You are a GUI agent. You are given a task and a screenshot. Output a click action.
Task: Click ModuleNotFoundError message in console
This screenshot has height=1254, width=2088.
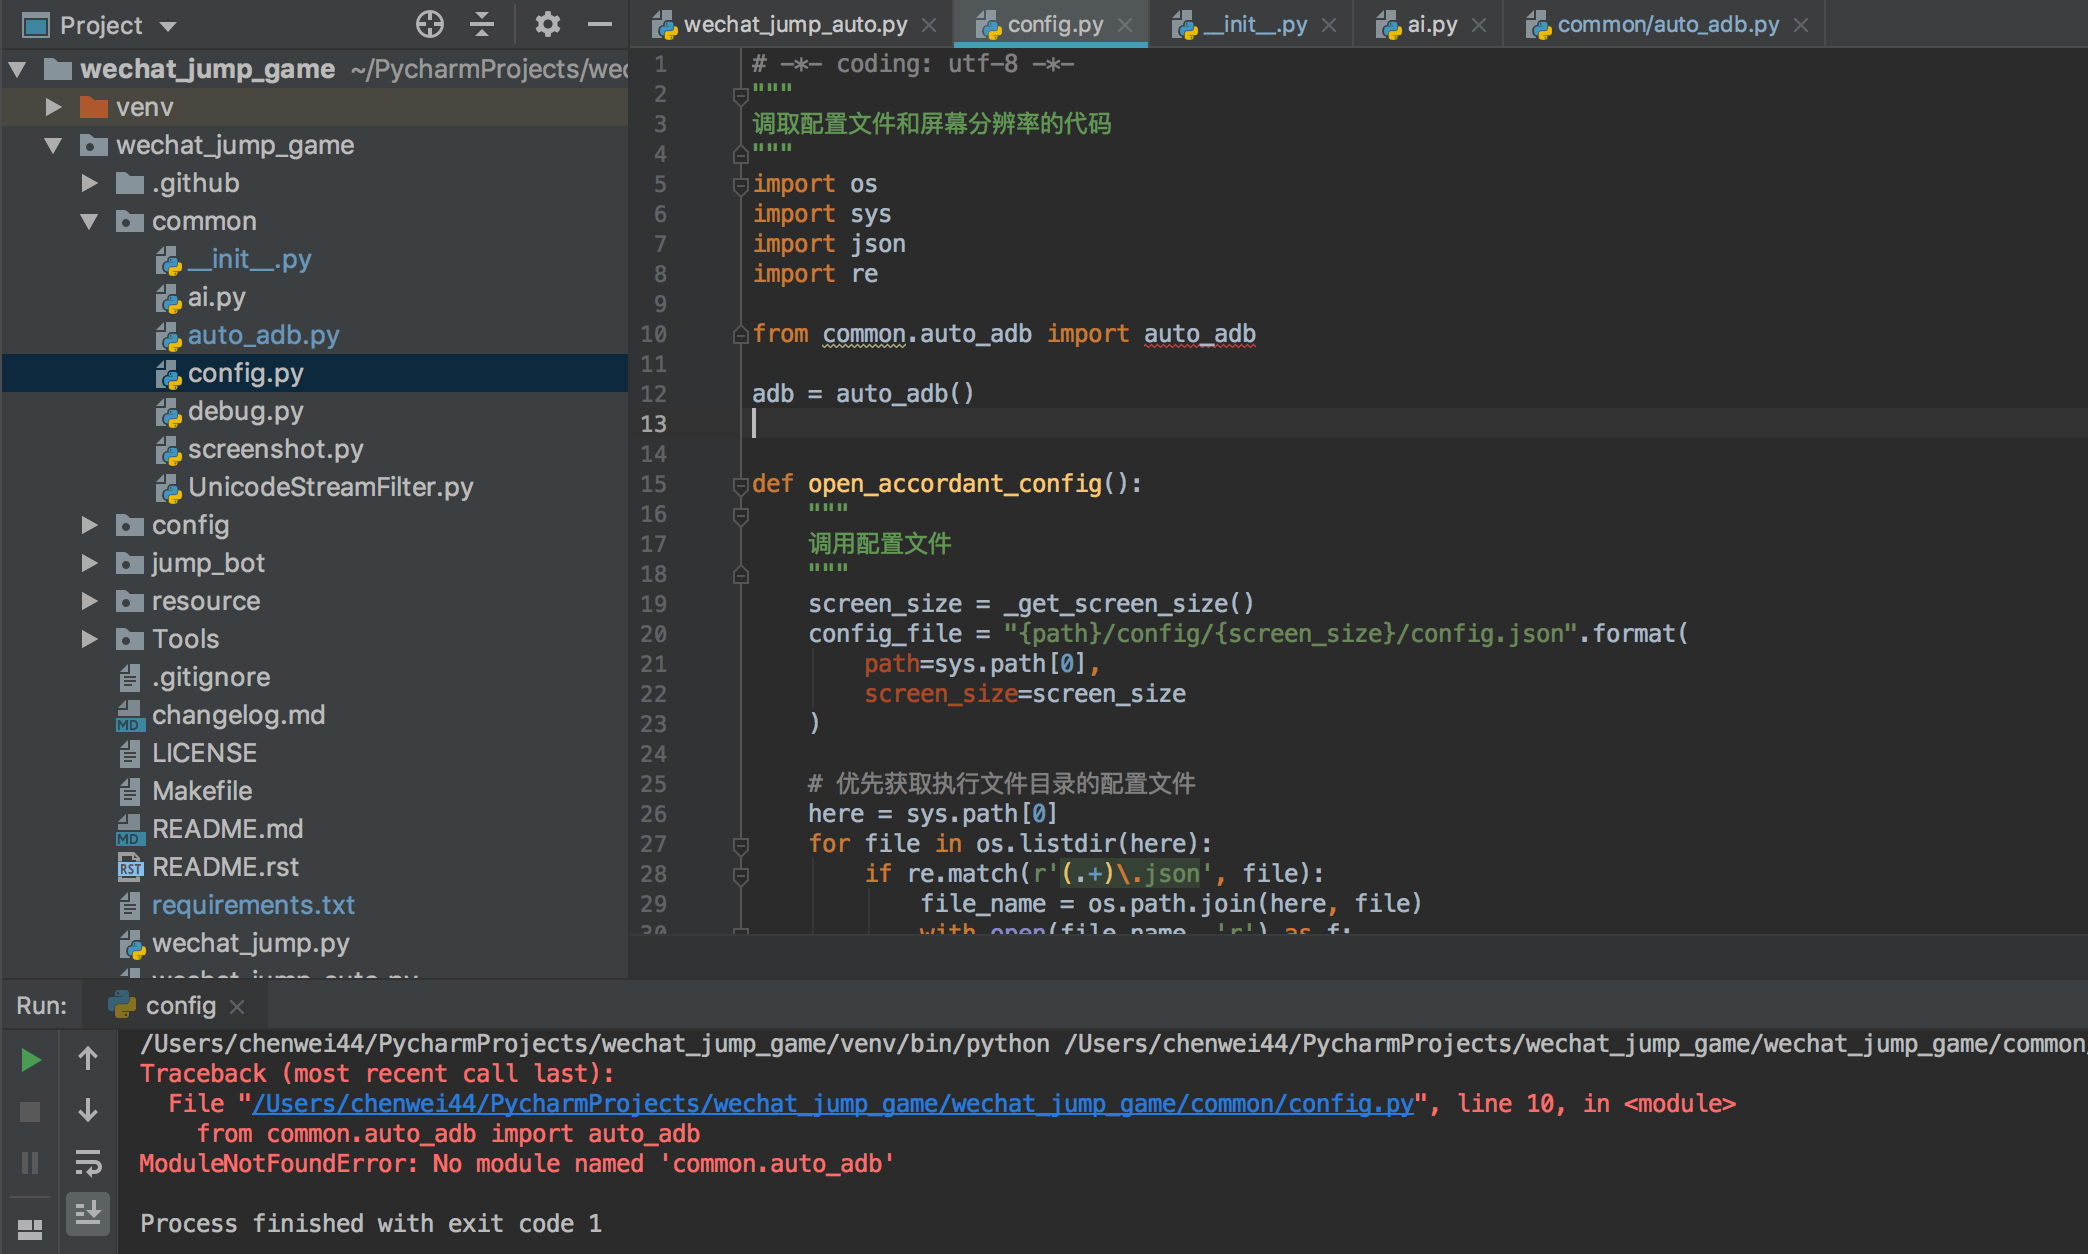[517, 1164]
